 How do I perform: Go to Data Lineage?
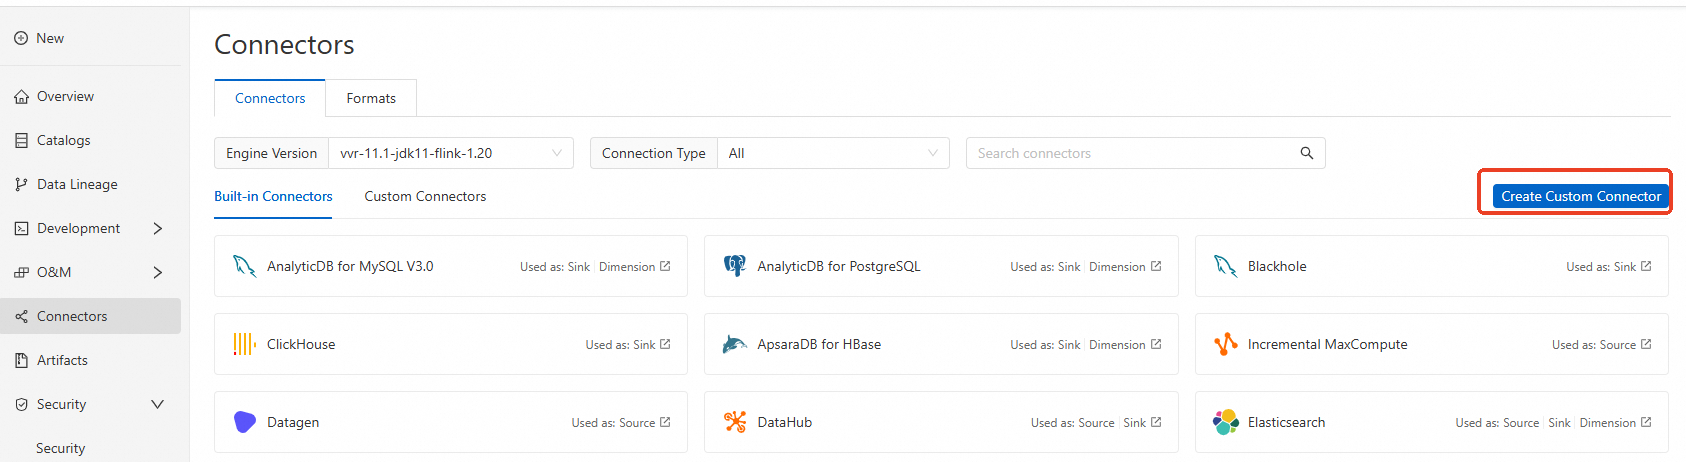(77, 184)
